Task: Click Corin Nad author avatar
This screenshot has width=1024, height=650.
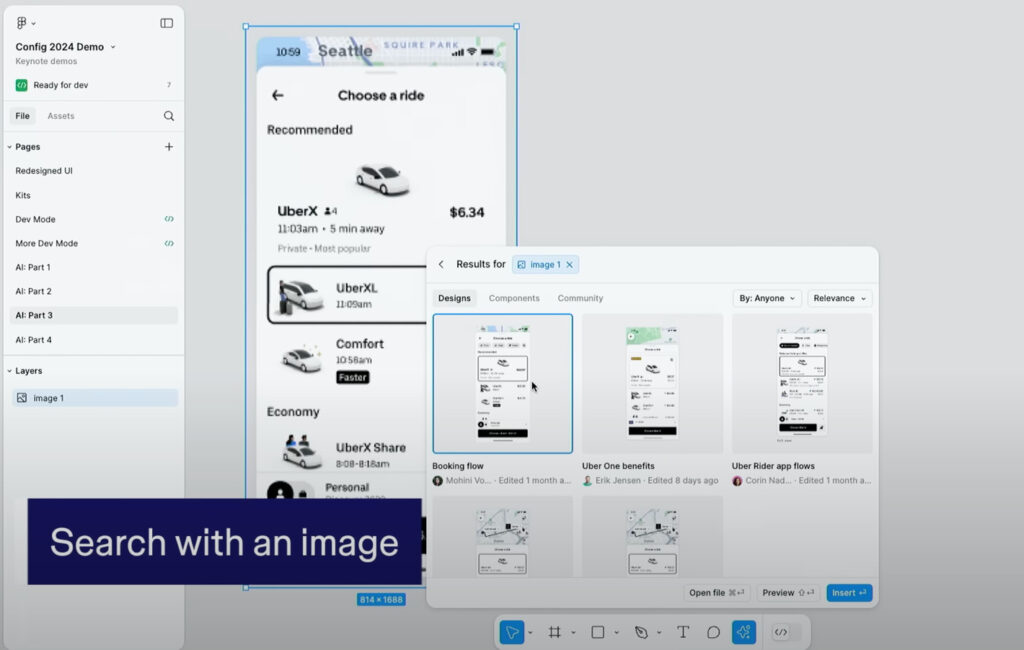Action: (x=737, y=481)
